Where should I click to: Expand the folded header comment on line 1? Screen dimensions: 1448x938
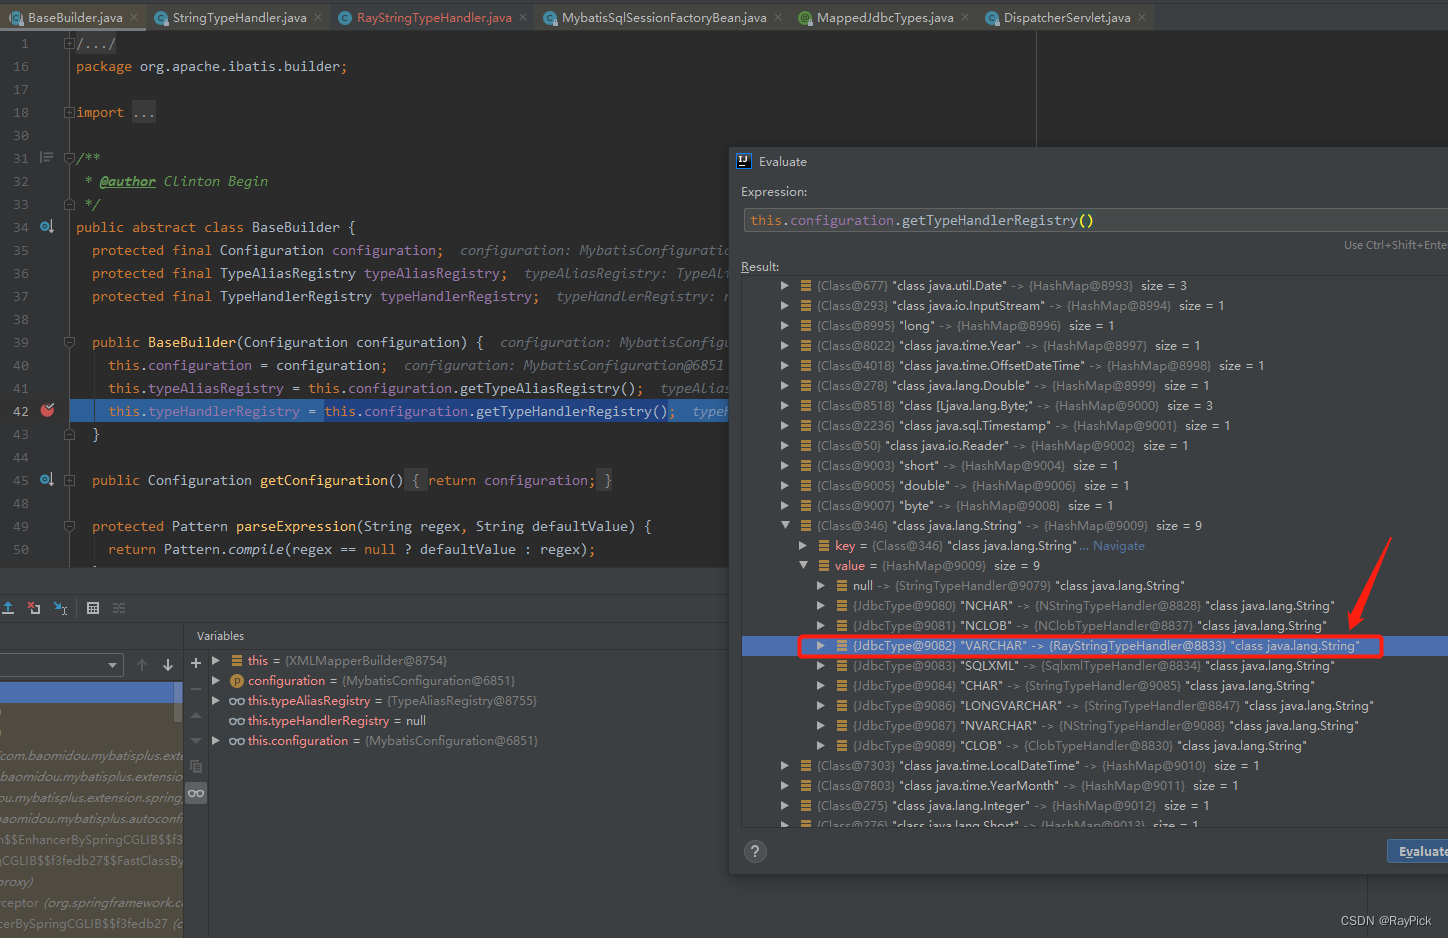coord(69,44)
